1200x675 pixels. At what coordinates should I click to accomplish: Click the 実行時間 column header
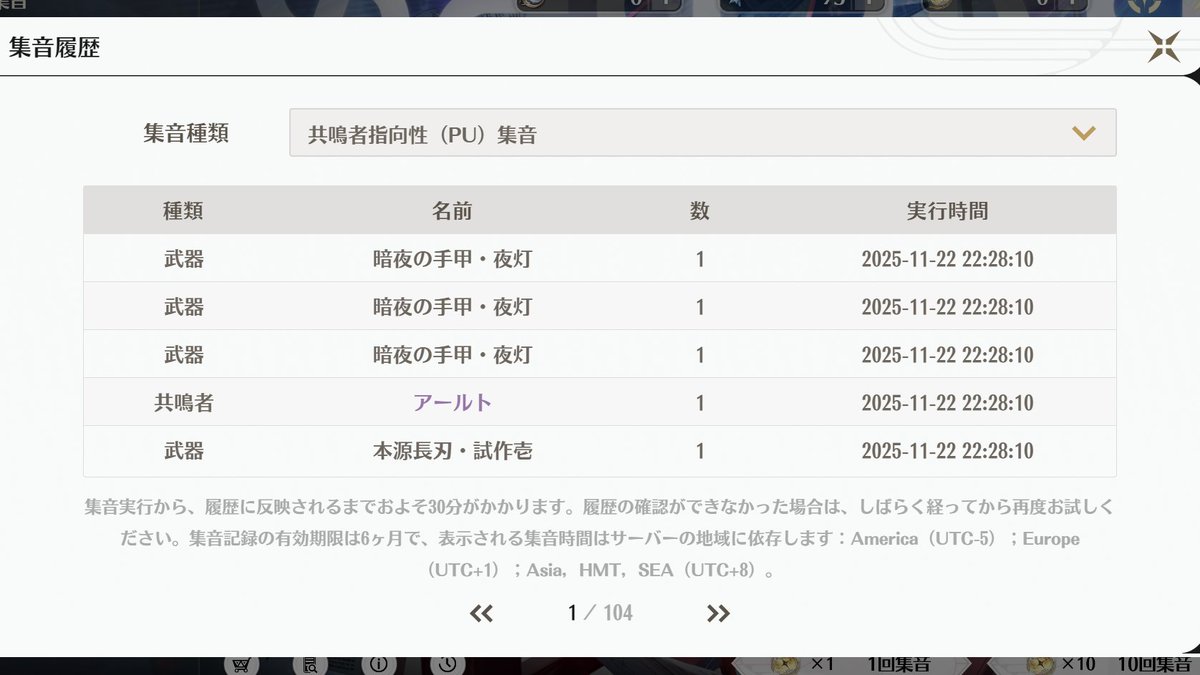point(946,211)
